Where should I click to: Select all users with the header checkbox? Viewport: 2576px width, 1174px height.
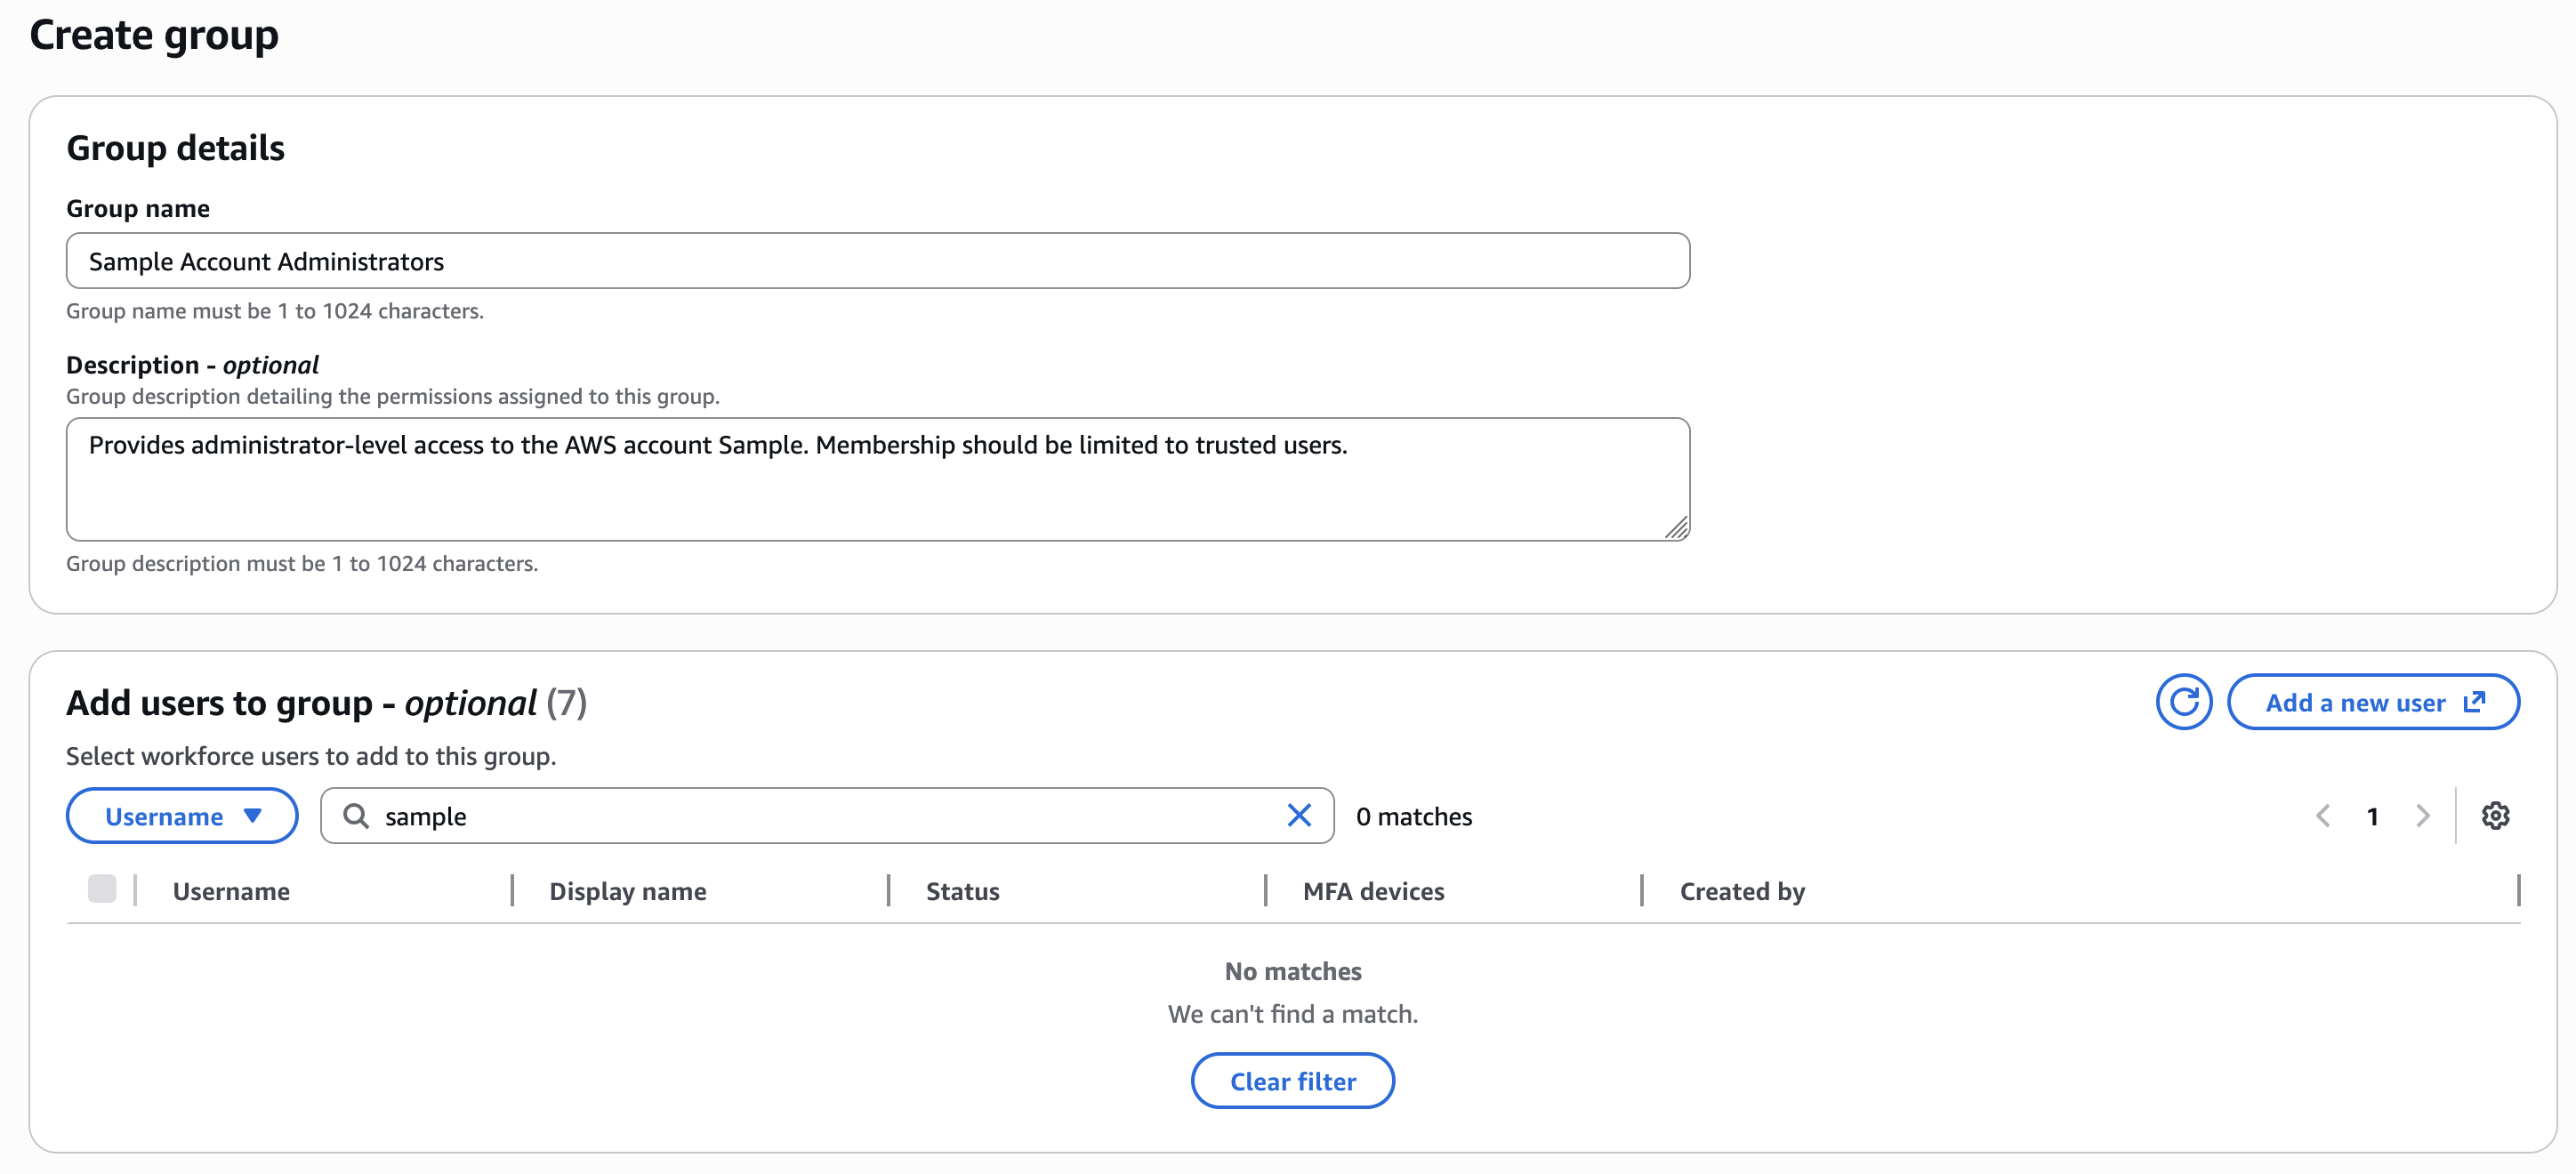point(103,889)
